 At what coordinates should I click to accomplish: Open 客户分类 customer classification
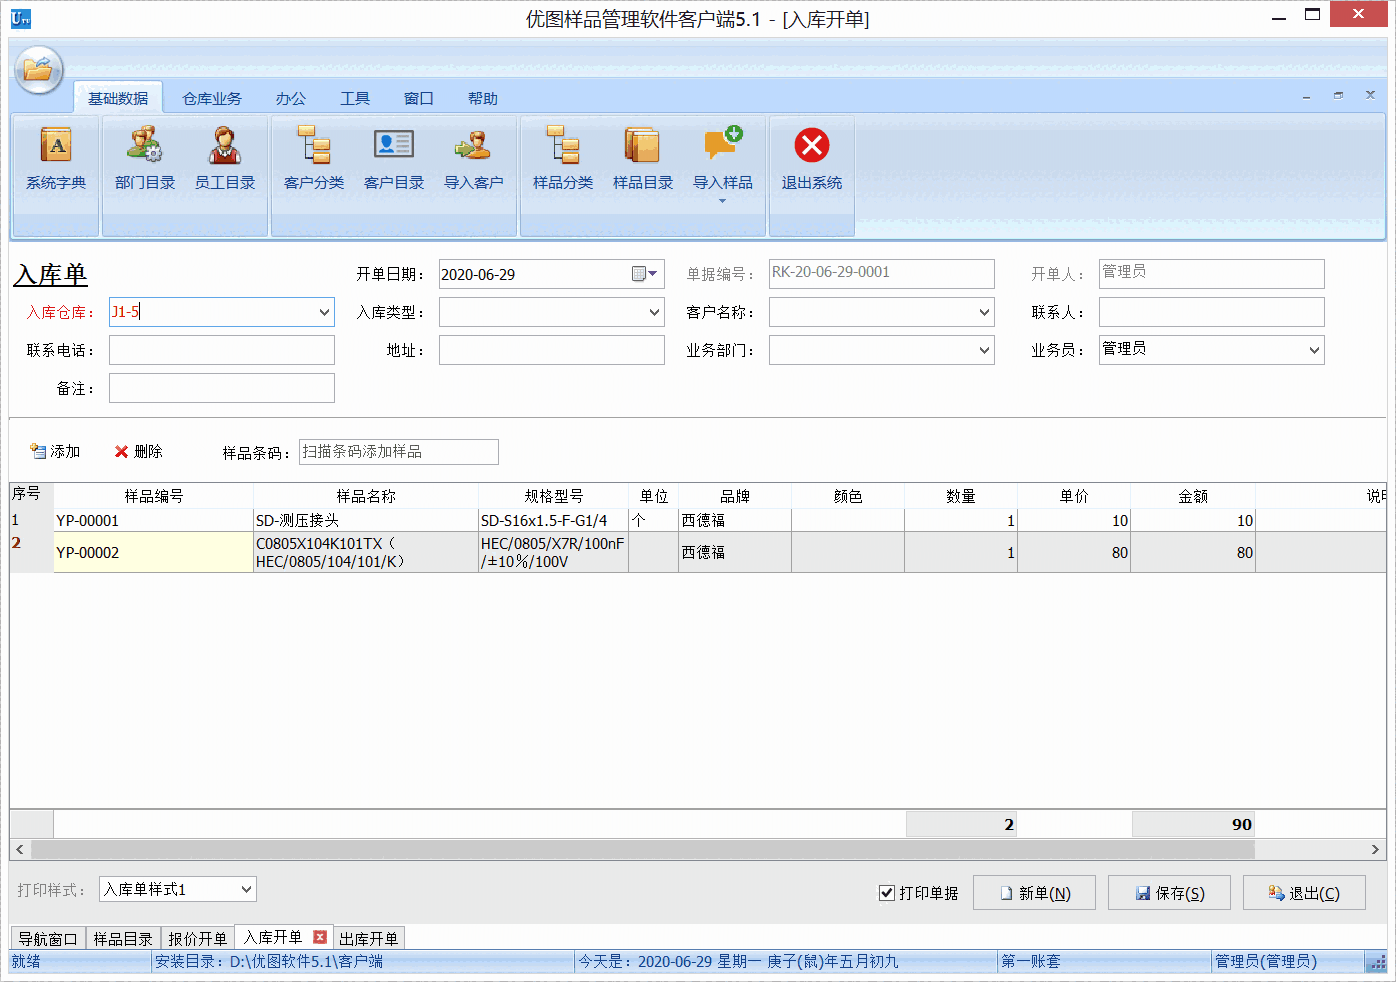313,160
